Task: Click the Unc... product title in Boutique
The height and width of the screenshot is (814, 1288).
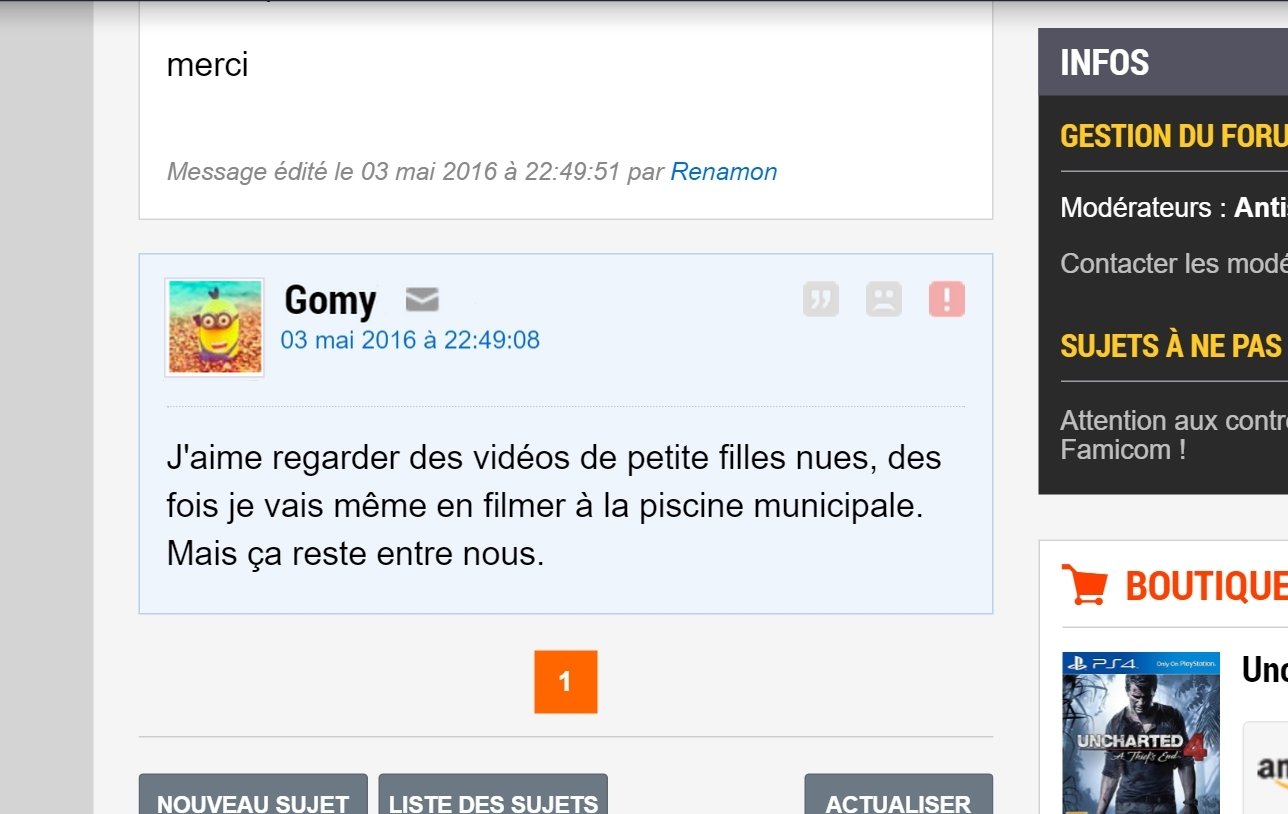Action: coord(1265,669)
